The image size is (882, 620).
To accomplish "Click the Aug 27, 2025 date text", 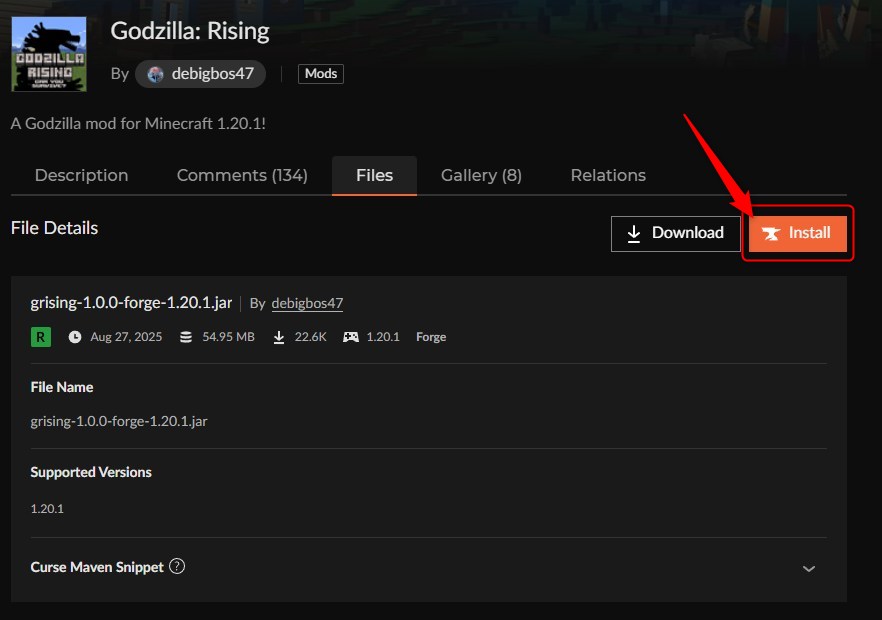I will pyautogui.click(x=126, y=337).
